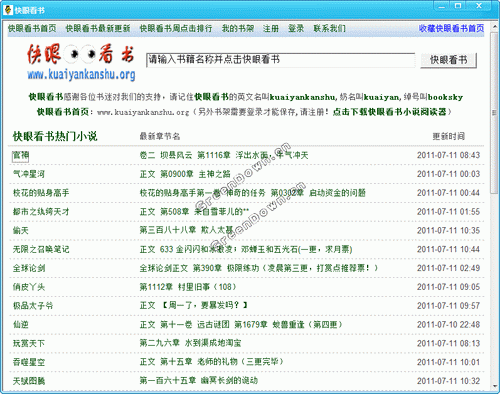This screenshot has width=500, height=394.
Task: Click 收藏快眼看书首页 bookmark link
Action: tap(451, 28)
